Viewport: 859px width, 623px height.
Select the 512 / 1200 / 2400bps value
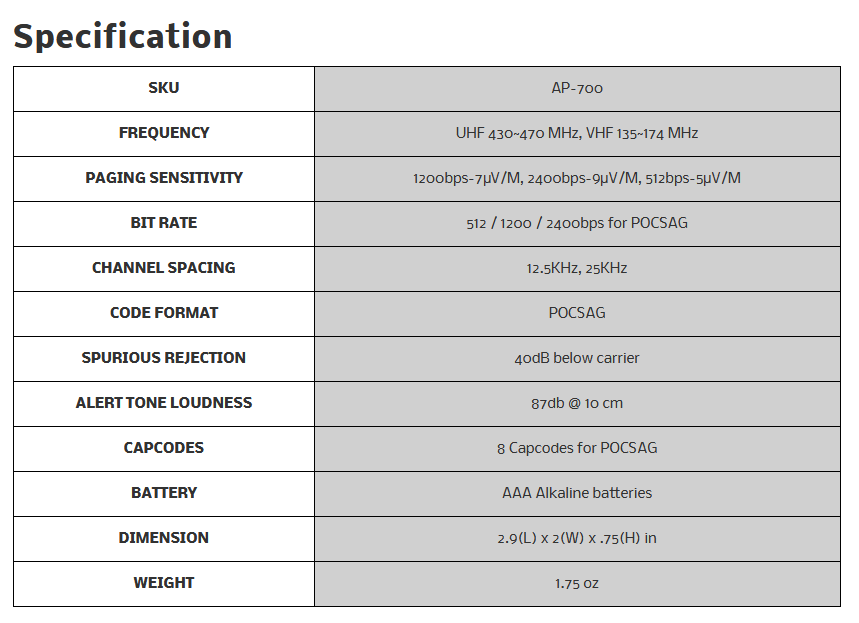coord(577,223)
